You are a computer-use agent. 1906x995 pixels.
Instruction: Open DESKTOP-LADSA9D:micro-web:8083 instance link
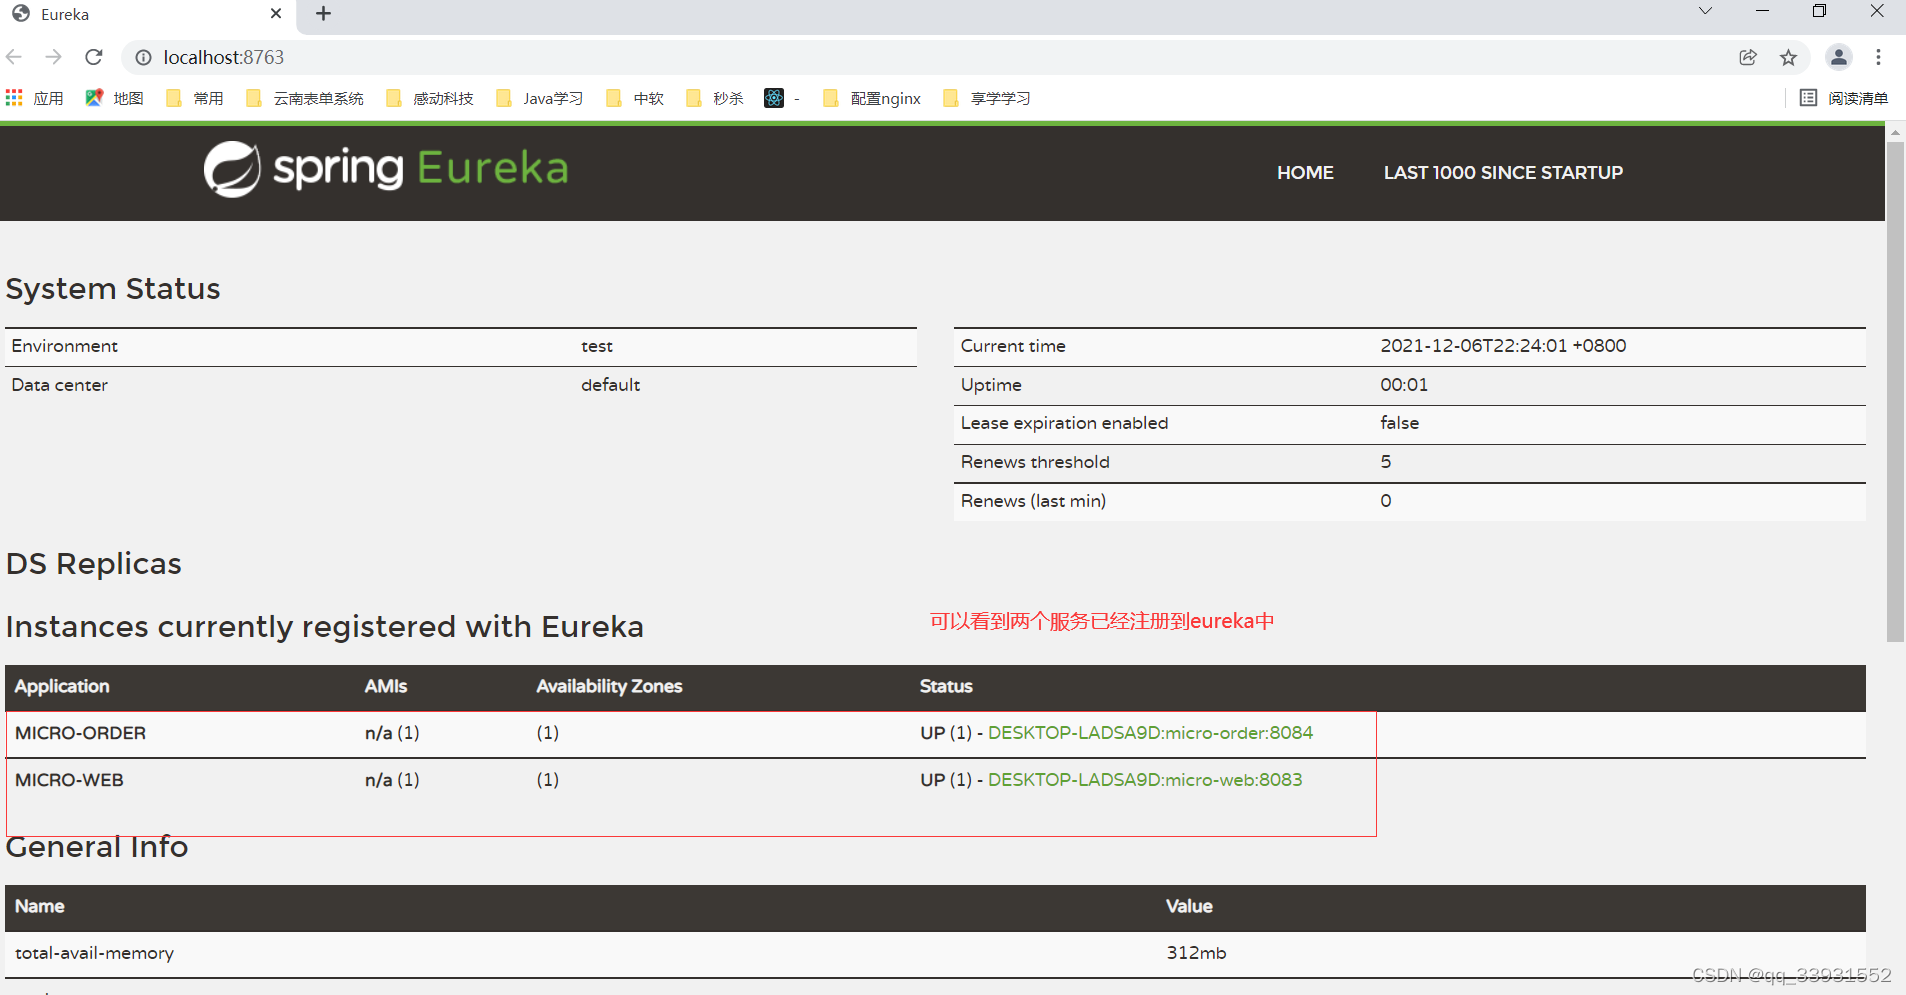(1145, 780)
